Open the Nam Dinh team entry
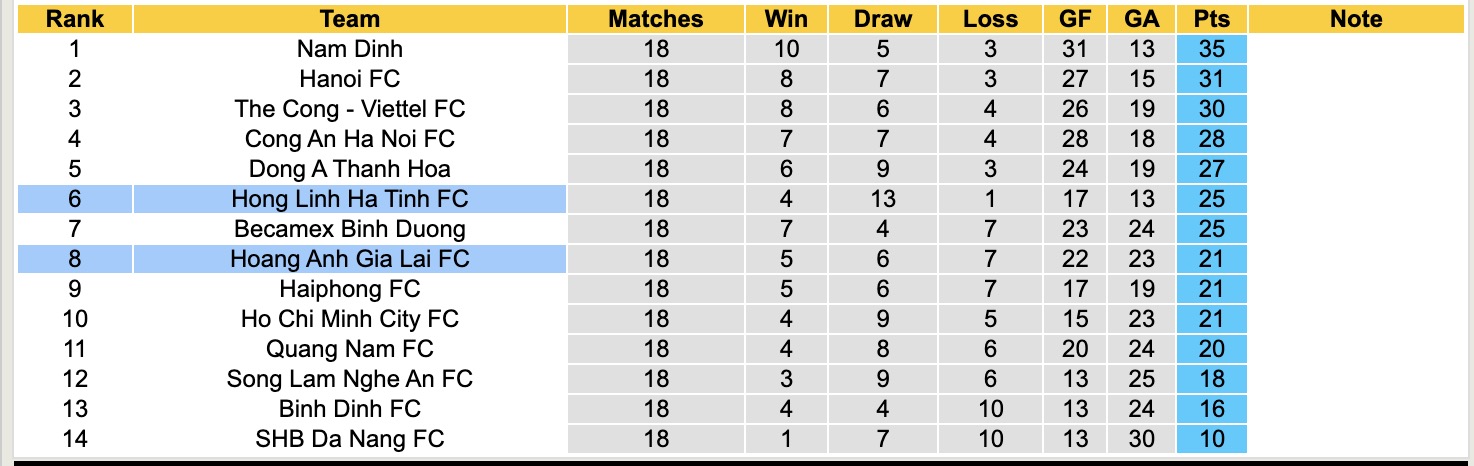This screenshot has height=466, width=1474. click(350, 49)
